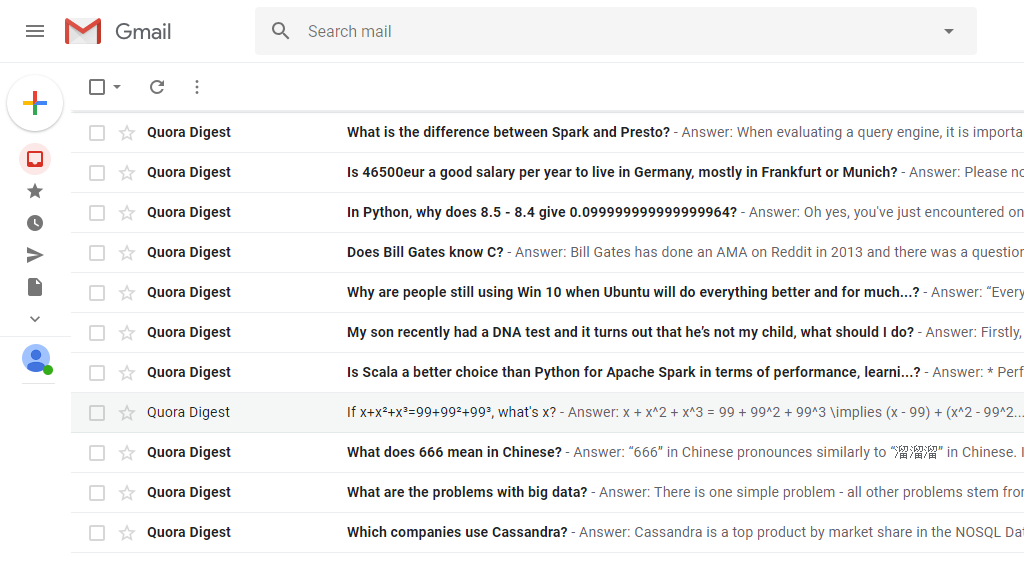Star the Spark and Presto email
Image resolution: width=1024 pixels, height=561 pixels.
click(127, 133)
